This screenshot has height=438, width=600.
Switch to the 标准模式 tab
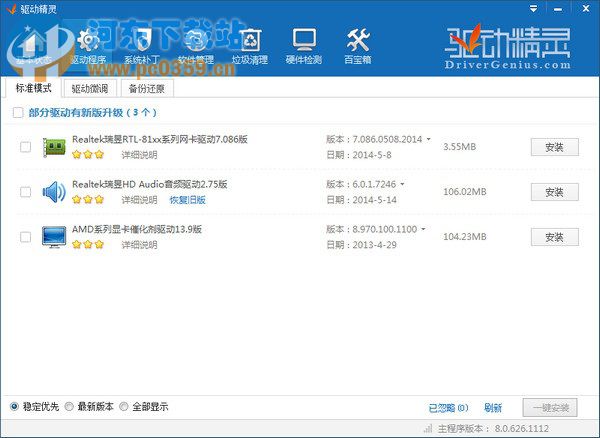[x=33, y=88]
